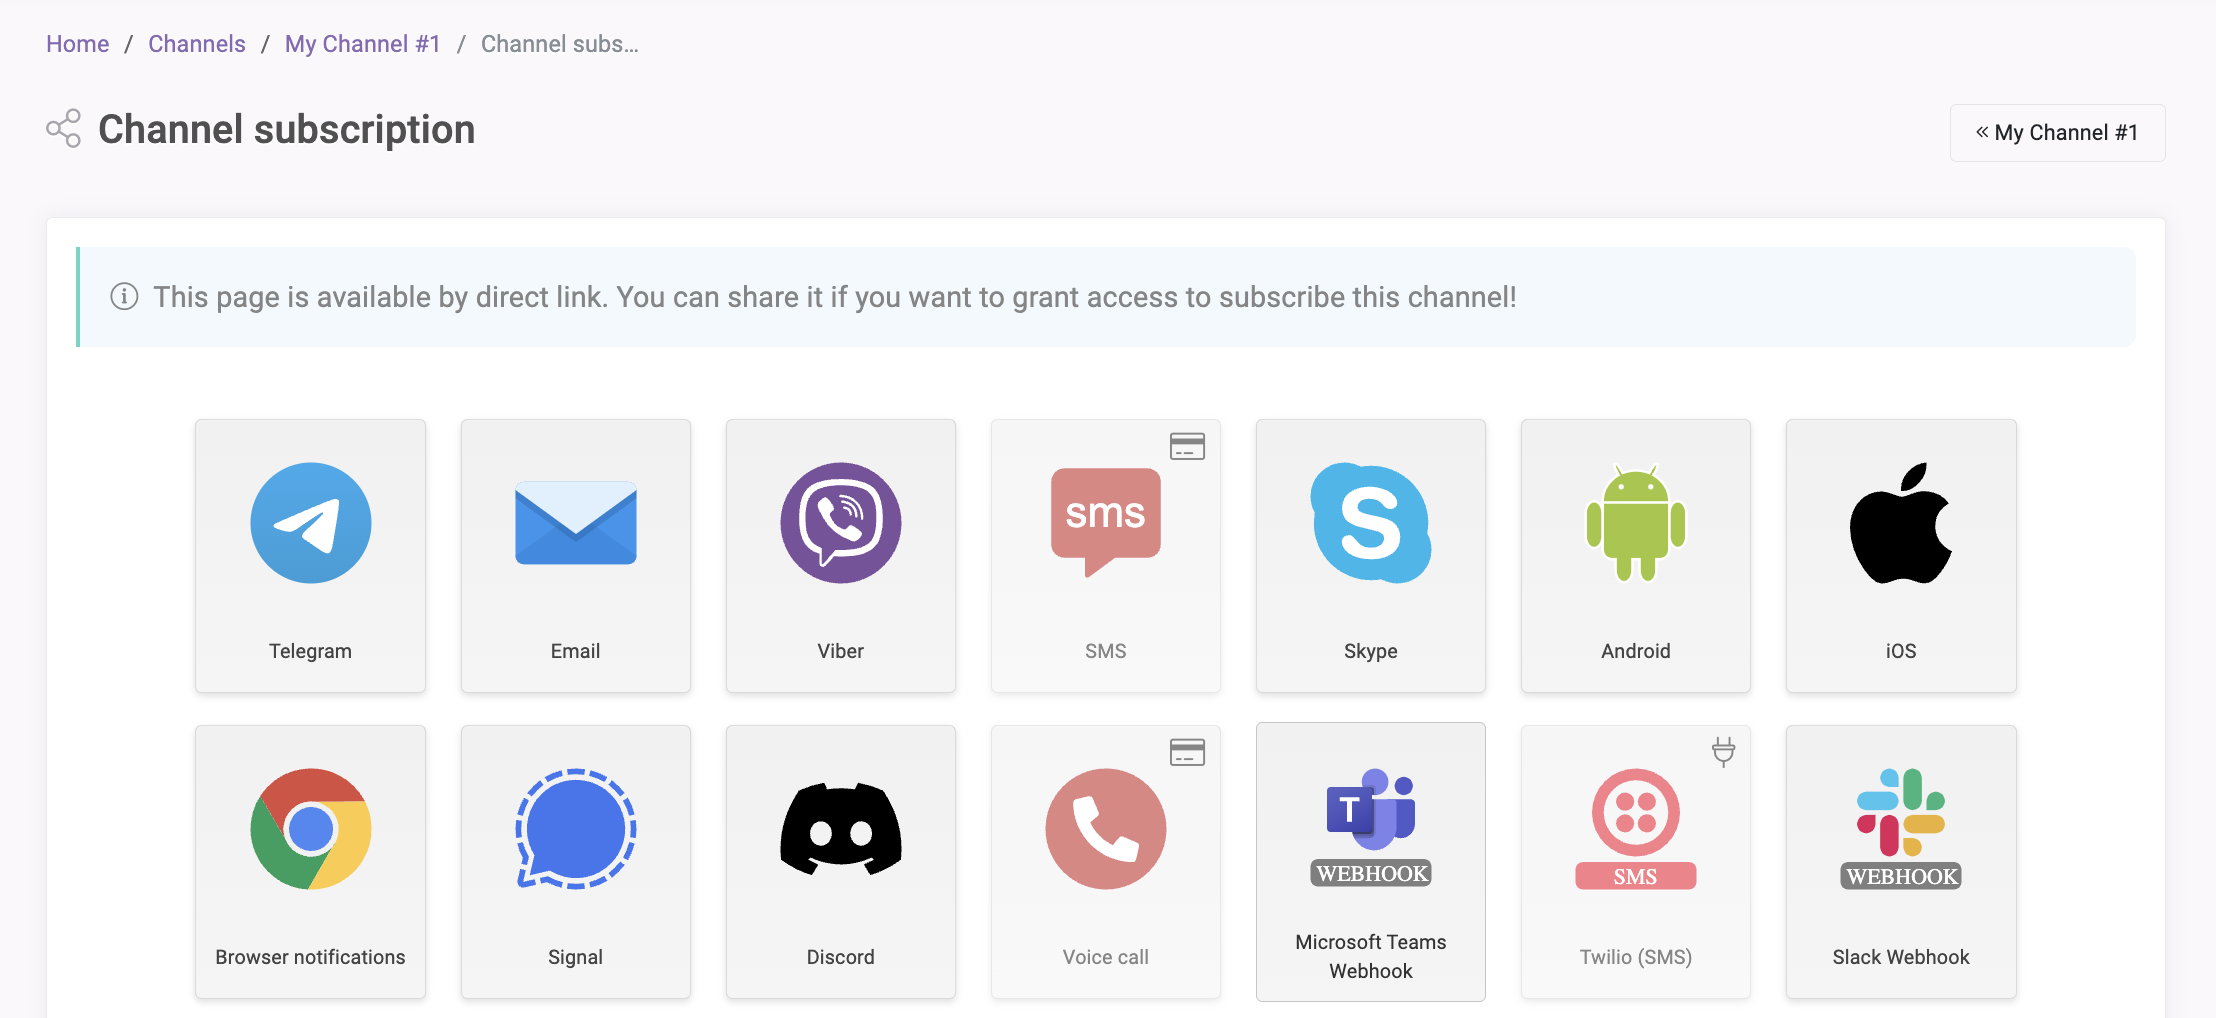The height and width of the screenshot is (1018, 2216).
Task: Click the Android label text
Action: 1636,651
